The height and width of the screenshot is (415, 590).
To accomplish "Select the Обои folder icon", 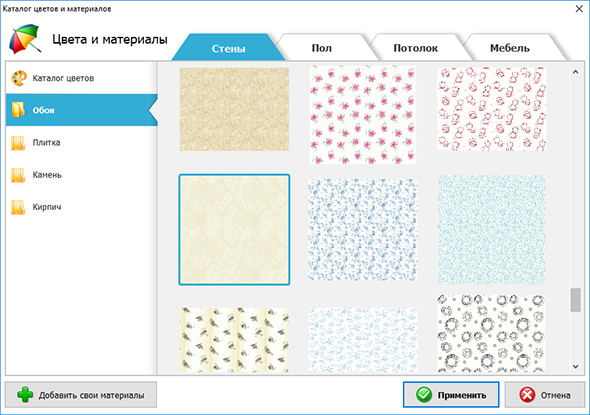I will [x=18, y=110].
